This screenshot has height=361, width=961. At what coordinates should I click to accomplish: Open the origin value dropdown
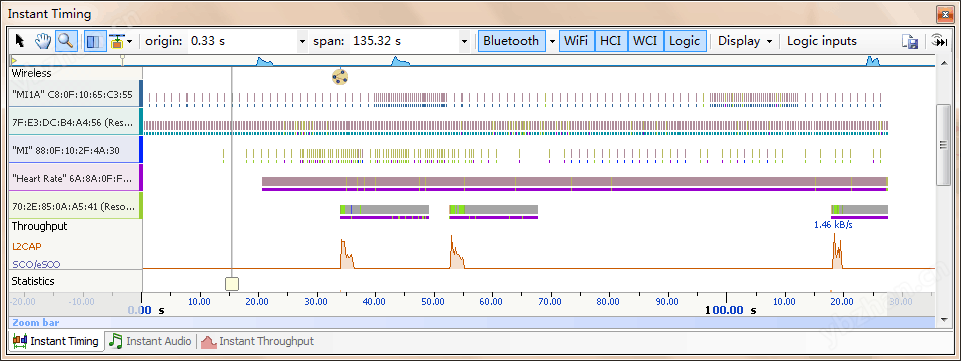pos(302,42)
